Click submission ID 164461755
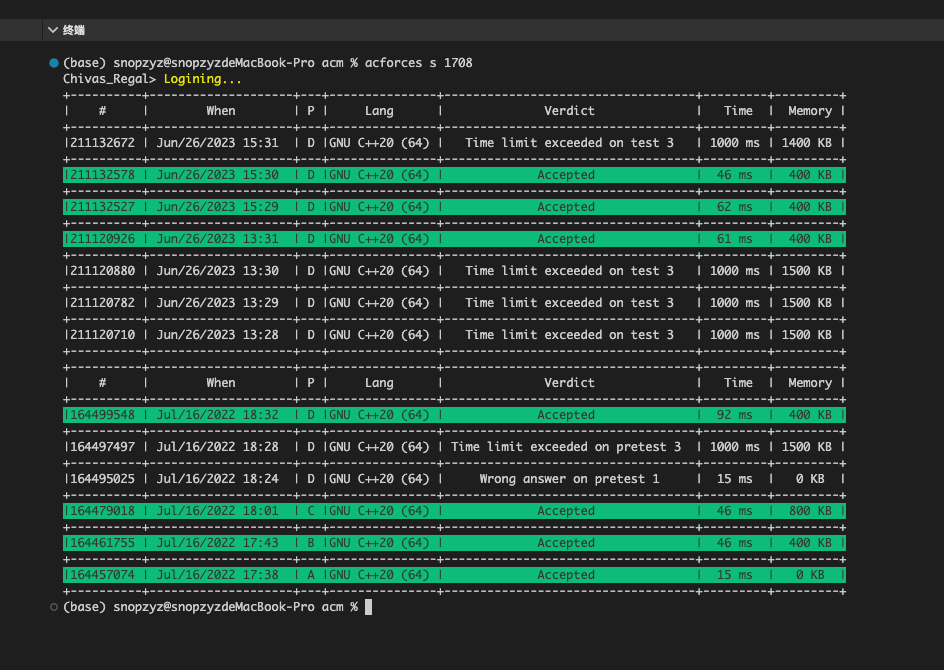Image resolution: width=944 pixels, height=670 pixels. [102, 542]
